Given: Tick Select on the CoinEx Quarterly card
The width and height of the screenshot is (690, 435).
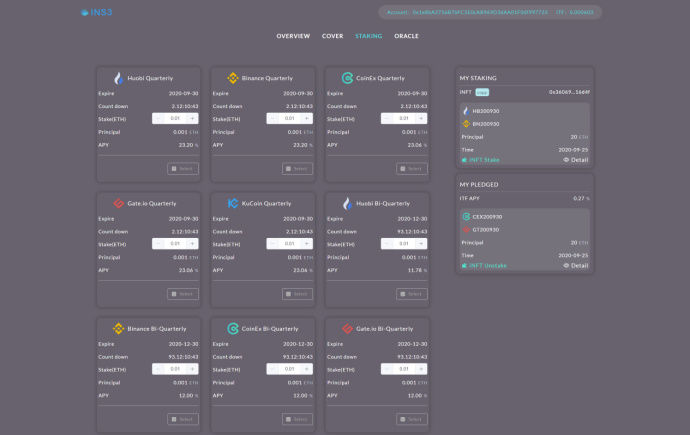Looking at the screenshot, I should coord(411,169).
